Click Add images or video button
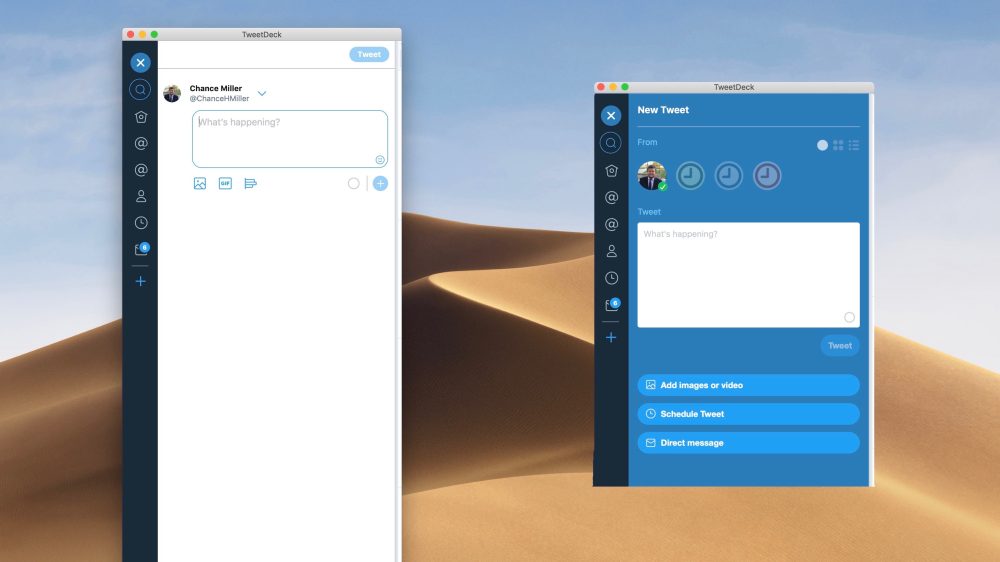1000x562 pixels. click(x=748, y=385)
